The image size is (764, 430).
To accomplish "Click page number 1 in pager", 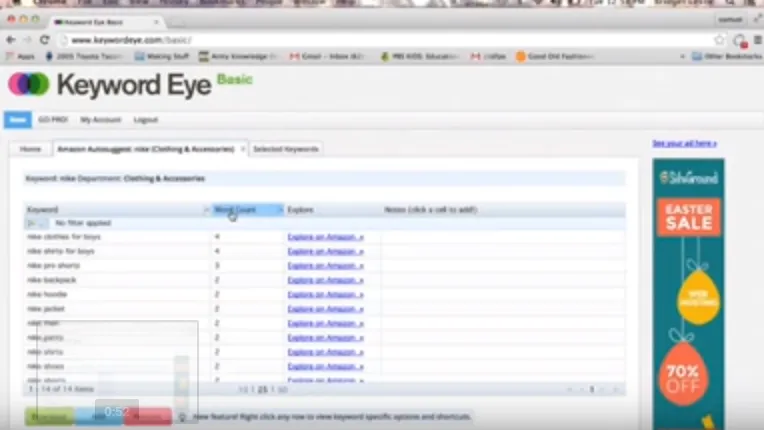I will 592,390.
